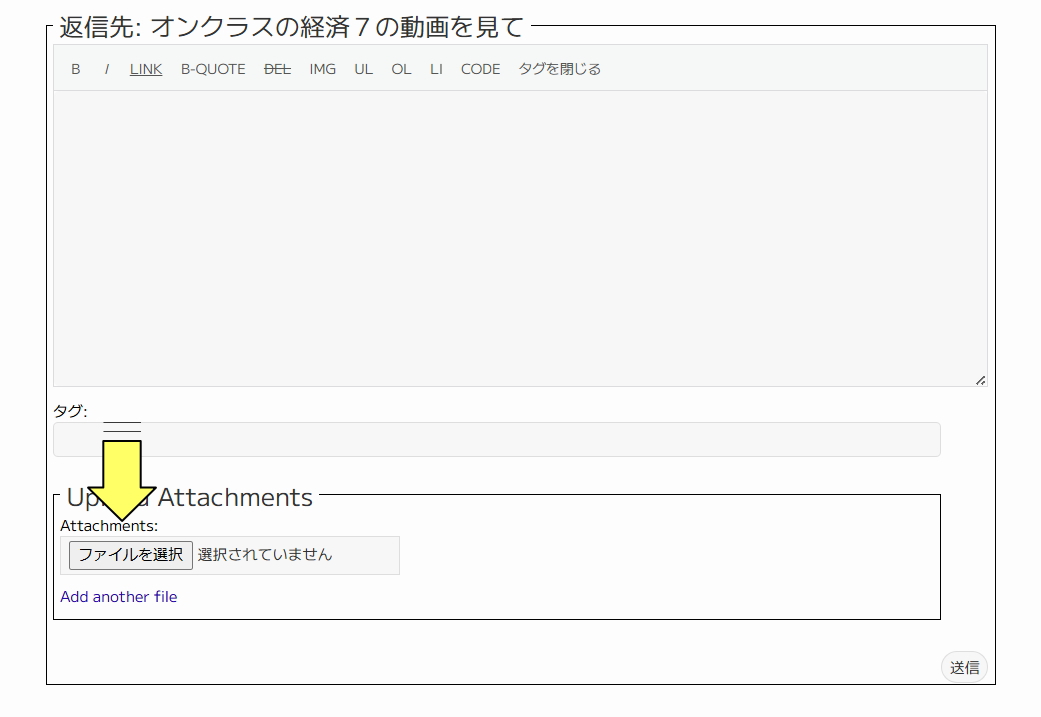The width and height of the screenshot is (1041, 717).
Task: Insert a hyperlink using LINK button
Action: pyautogui.click(x=146, y=69)
